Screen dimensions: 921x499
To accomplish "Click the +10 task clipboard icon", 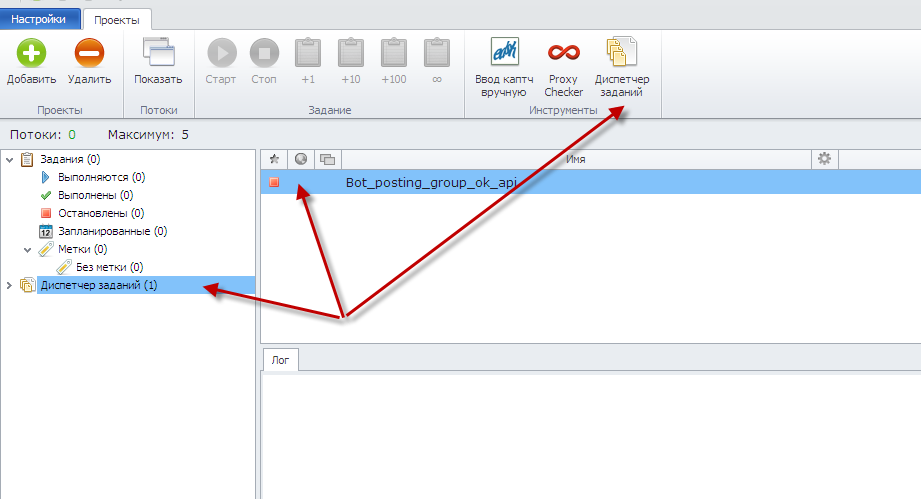I will (x=351, y=53).
